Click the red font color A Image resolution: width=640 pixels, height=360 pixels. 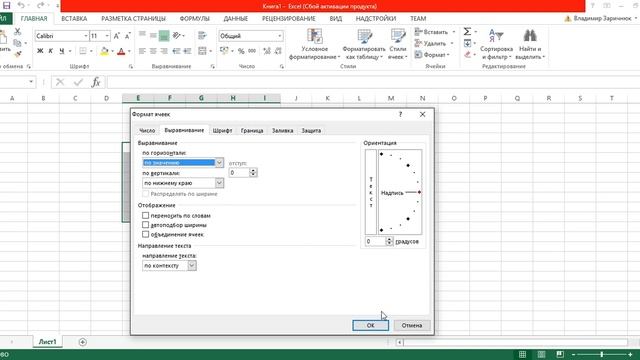[x=121, y=51]
